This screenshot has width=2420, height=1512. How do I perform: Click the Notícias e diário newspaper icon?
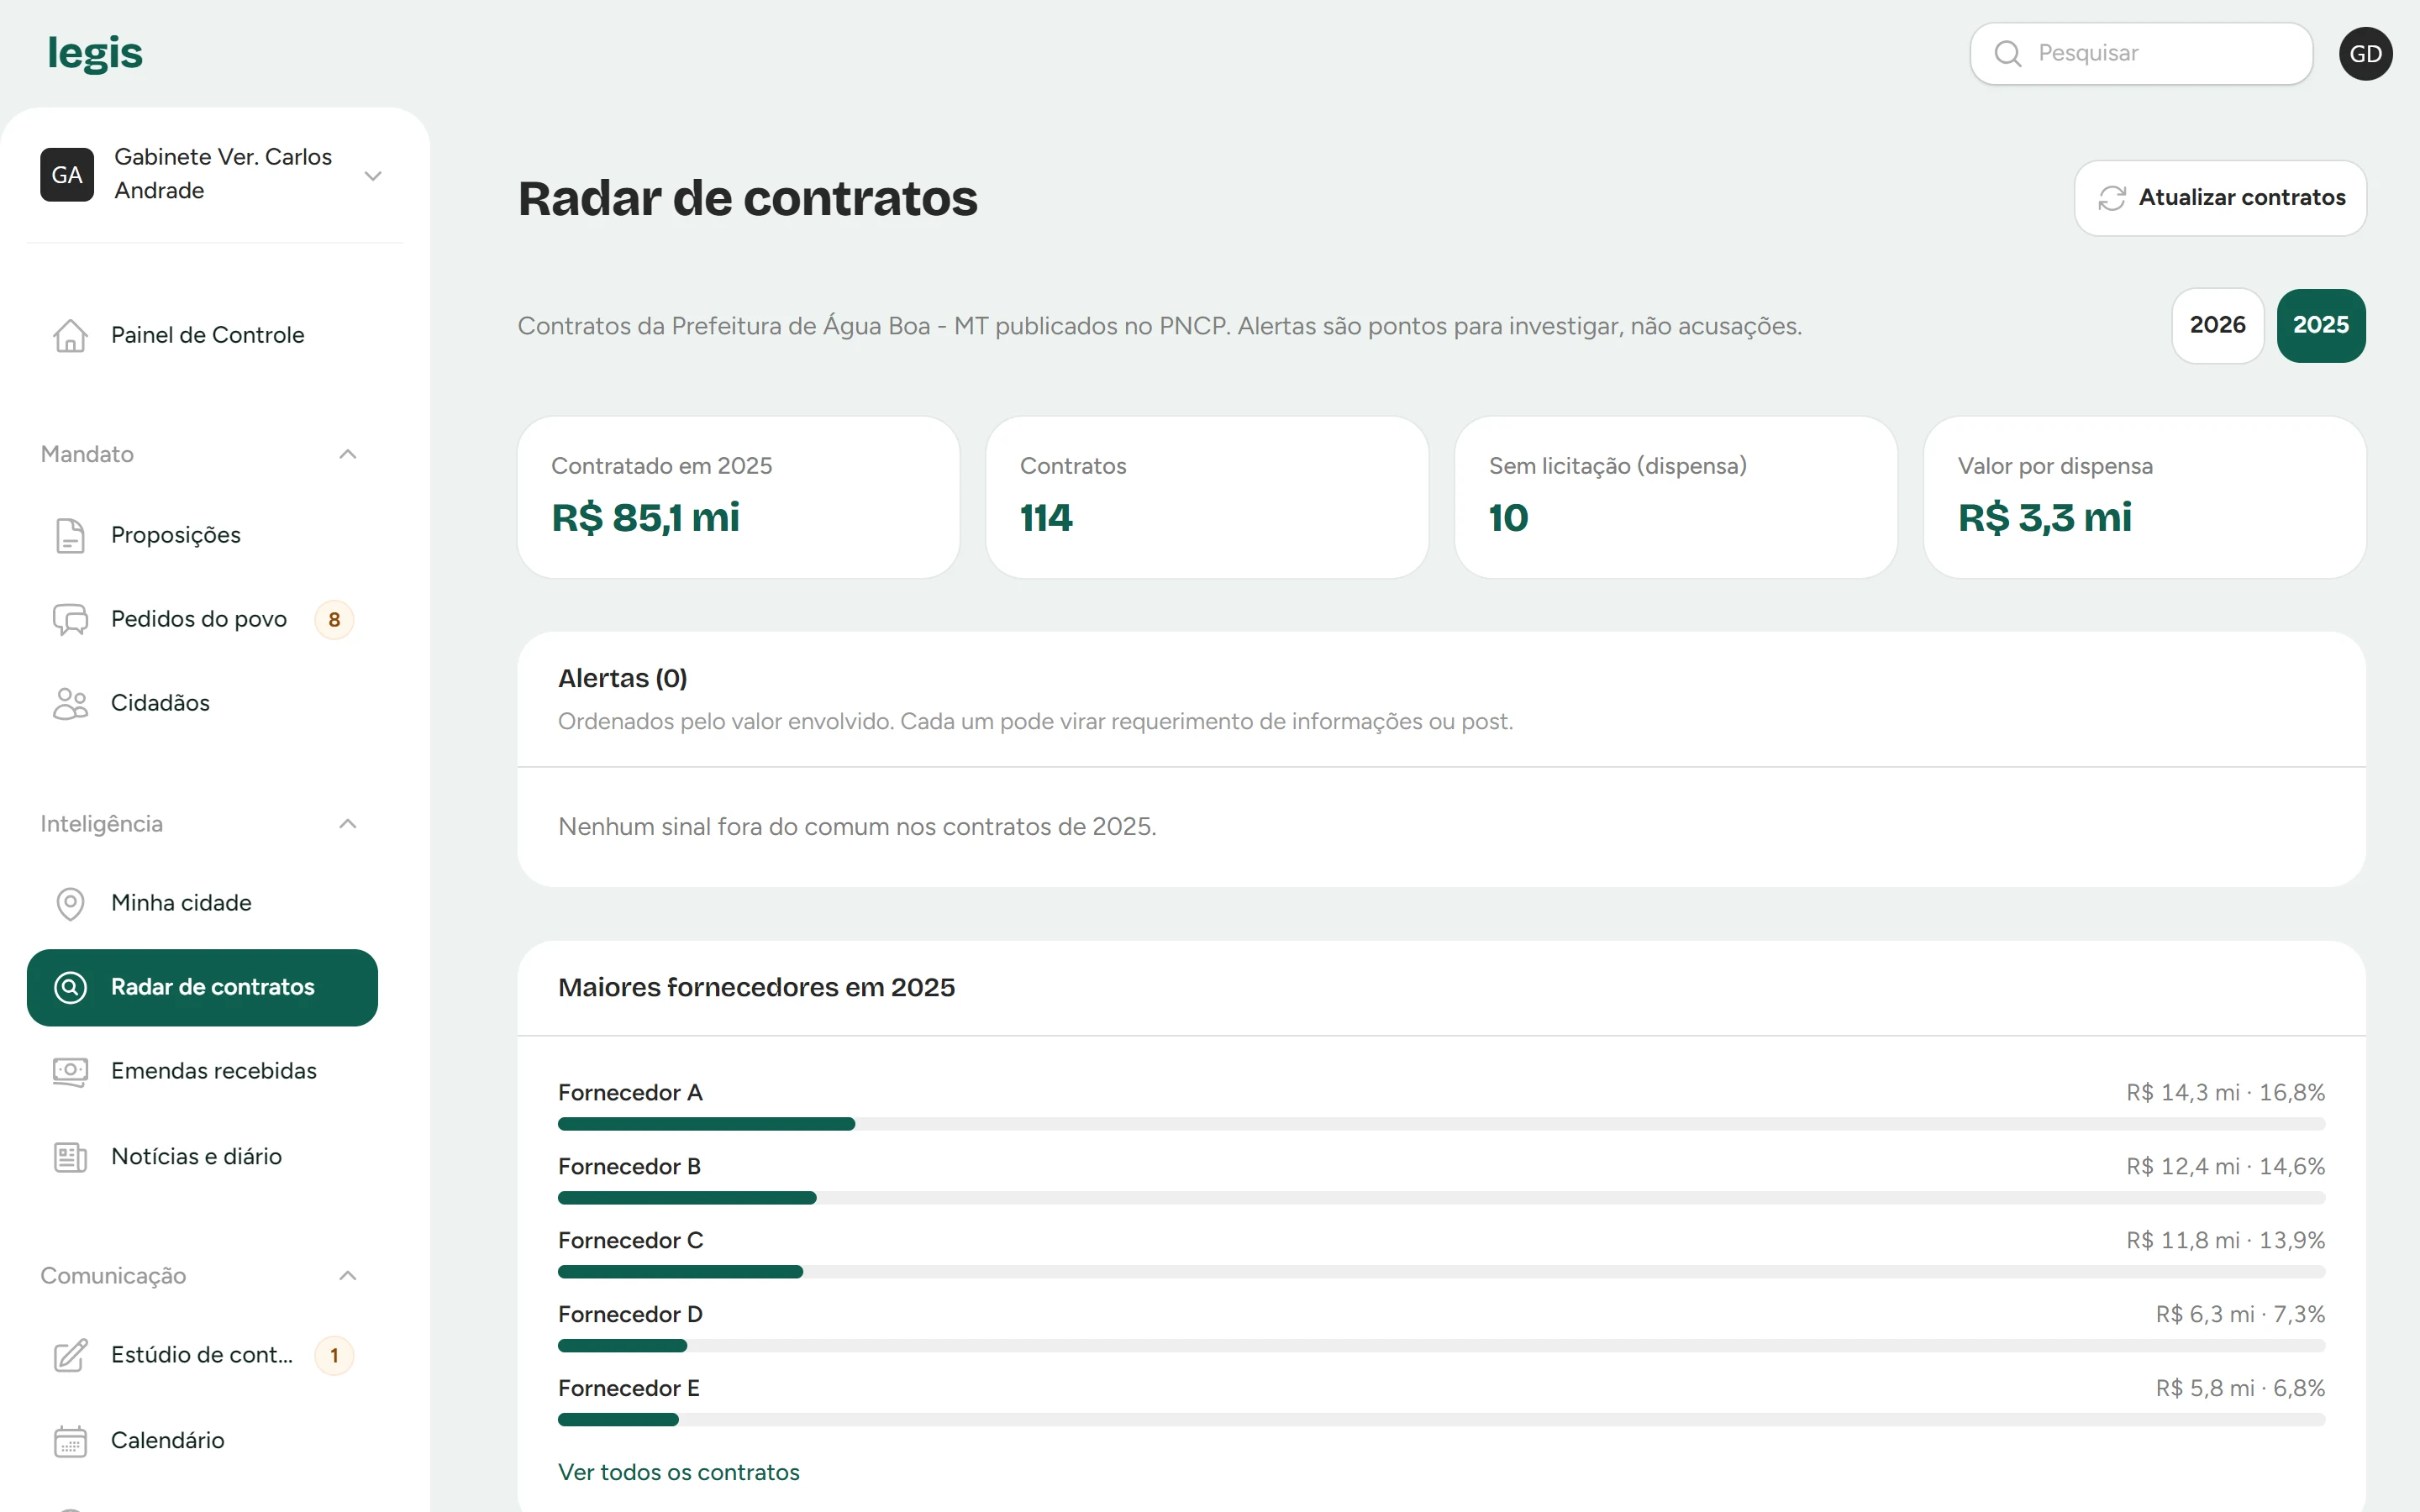pyautogui.click(x=70, y=1156)
